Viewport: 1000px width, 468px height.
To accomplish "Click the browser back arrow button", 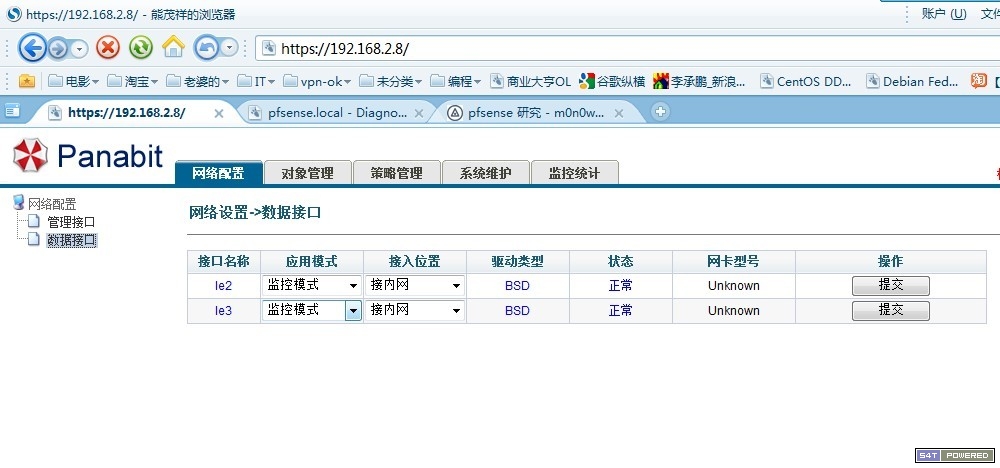I will point(32,47).
